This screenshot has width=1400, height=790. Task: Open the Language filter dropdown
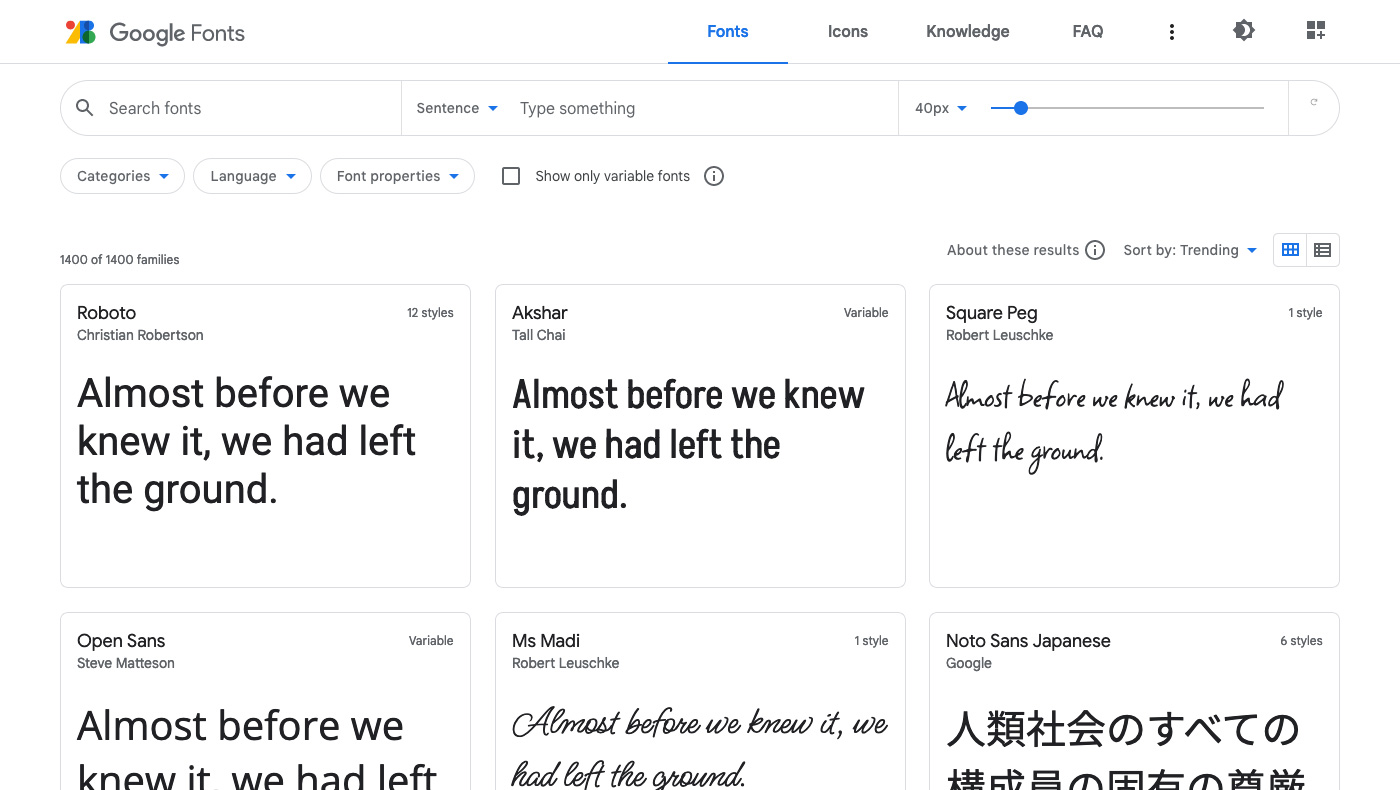[x=253, y=176]
